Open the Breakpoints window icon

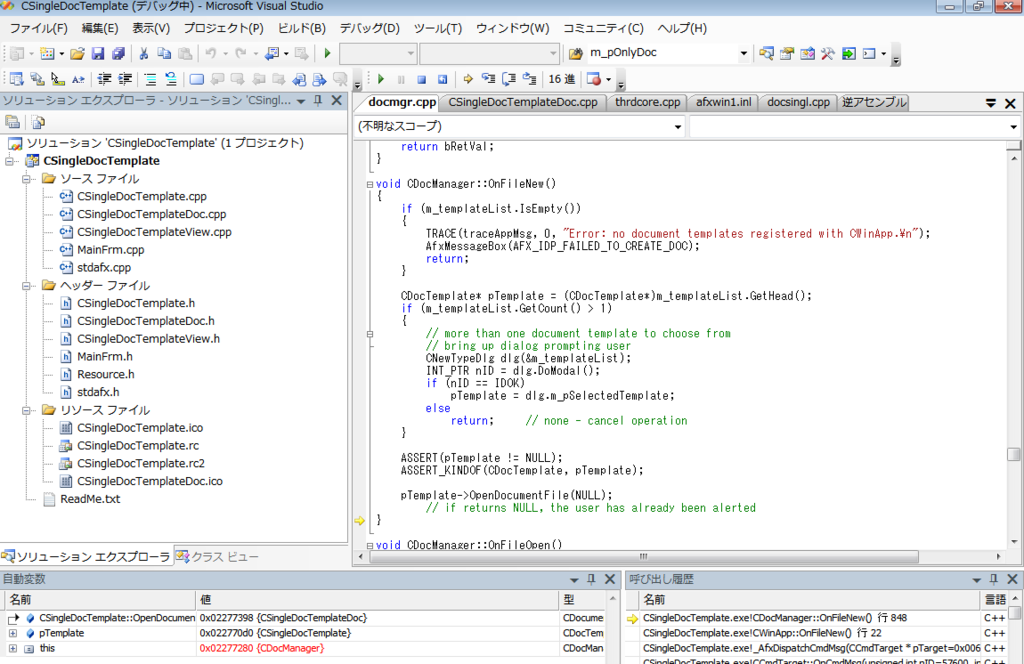[x=594, y=79]
